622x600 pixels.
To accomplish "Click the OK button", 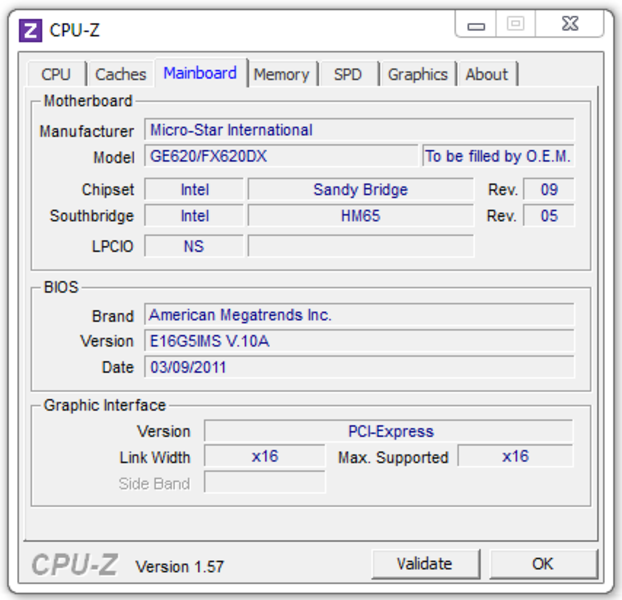I will (543, 564).
